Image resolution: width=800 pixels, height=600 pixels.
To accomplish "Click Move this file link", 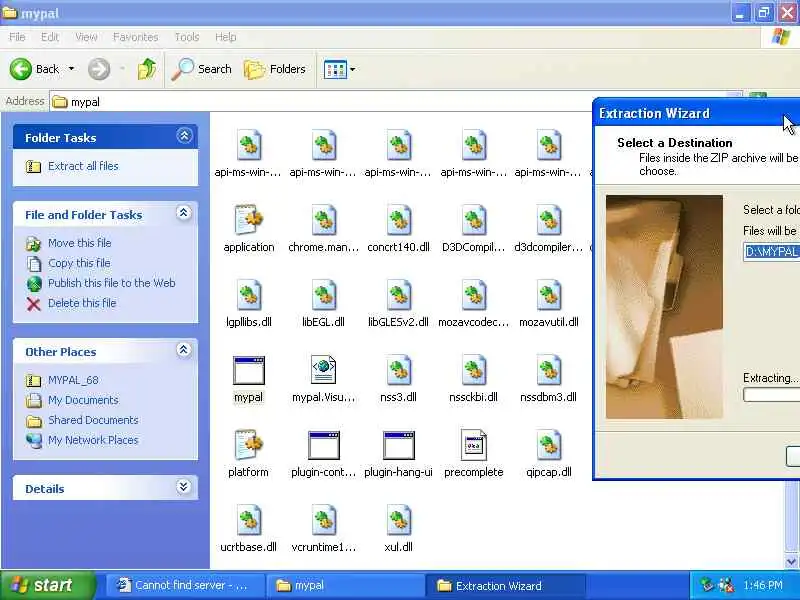I will click(x=79, y=243).
